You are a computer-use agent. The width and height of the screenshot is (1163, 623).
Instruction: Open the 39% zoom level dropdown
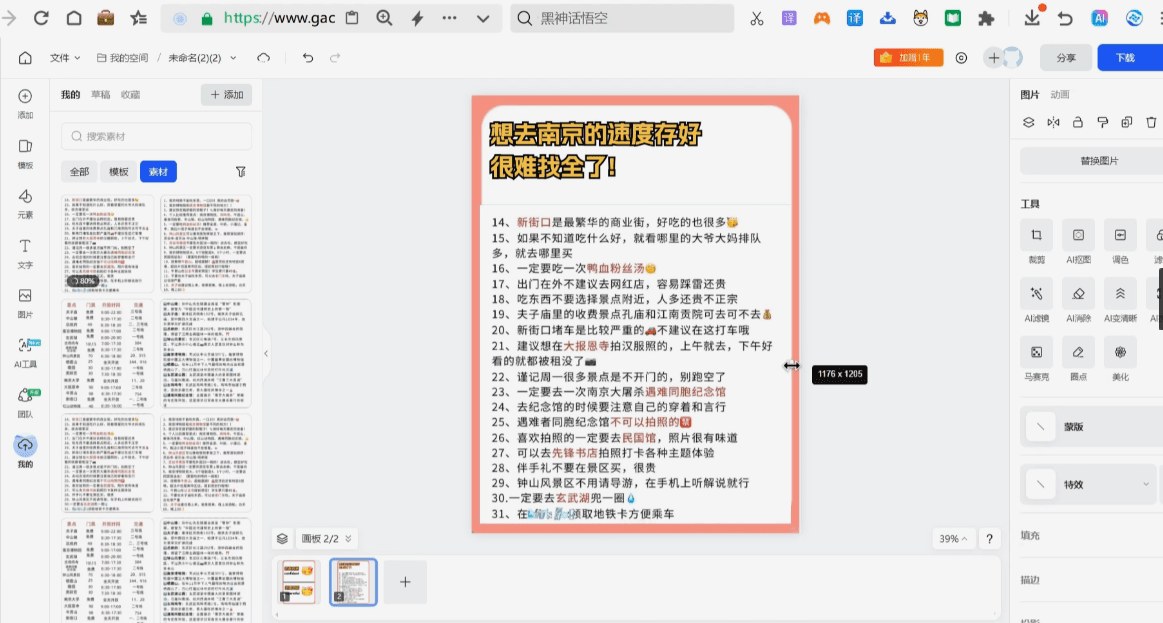pyautogui.click(x=953, y=538)
